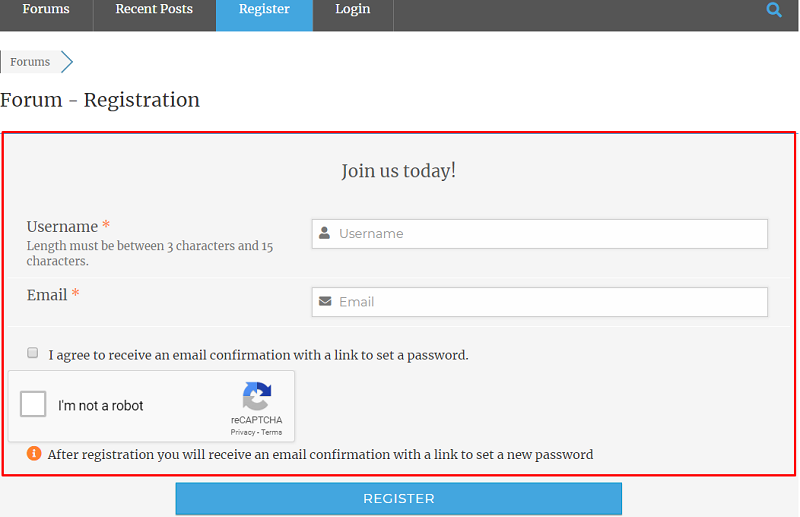Go to the Login menu item

coord(353,9)
